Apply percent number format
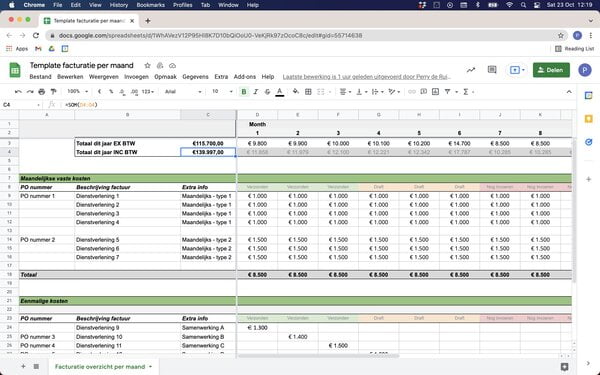 (111, 92)
